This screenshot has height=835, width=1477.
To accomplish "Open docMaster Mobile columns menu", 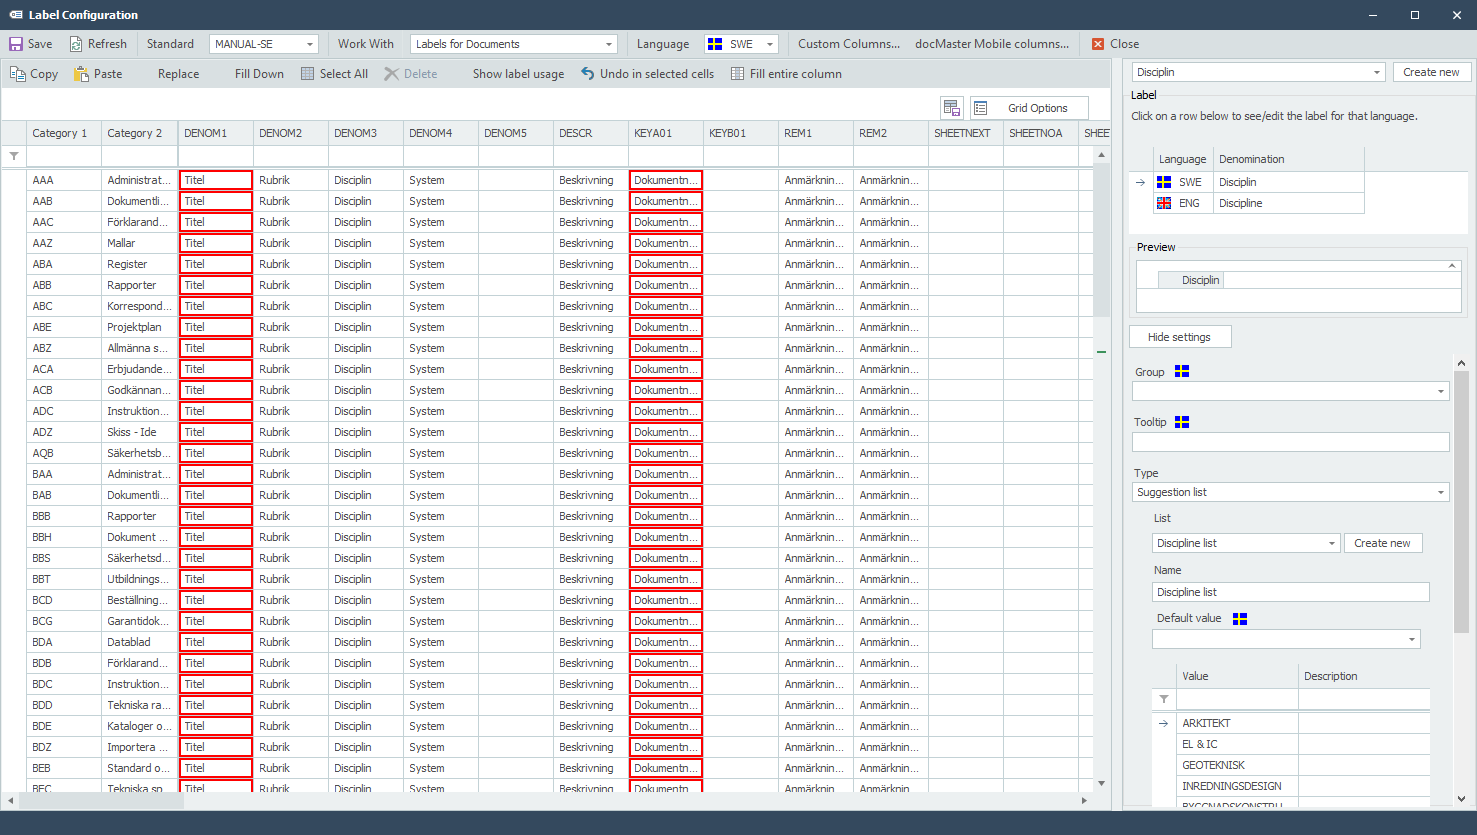I will 992,44.
